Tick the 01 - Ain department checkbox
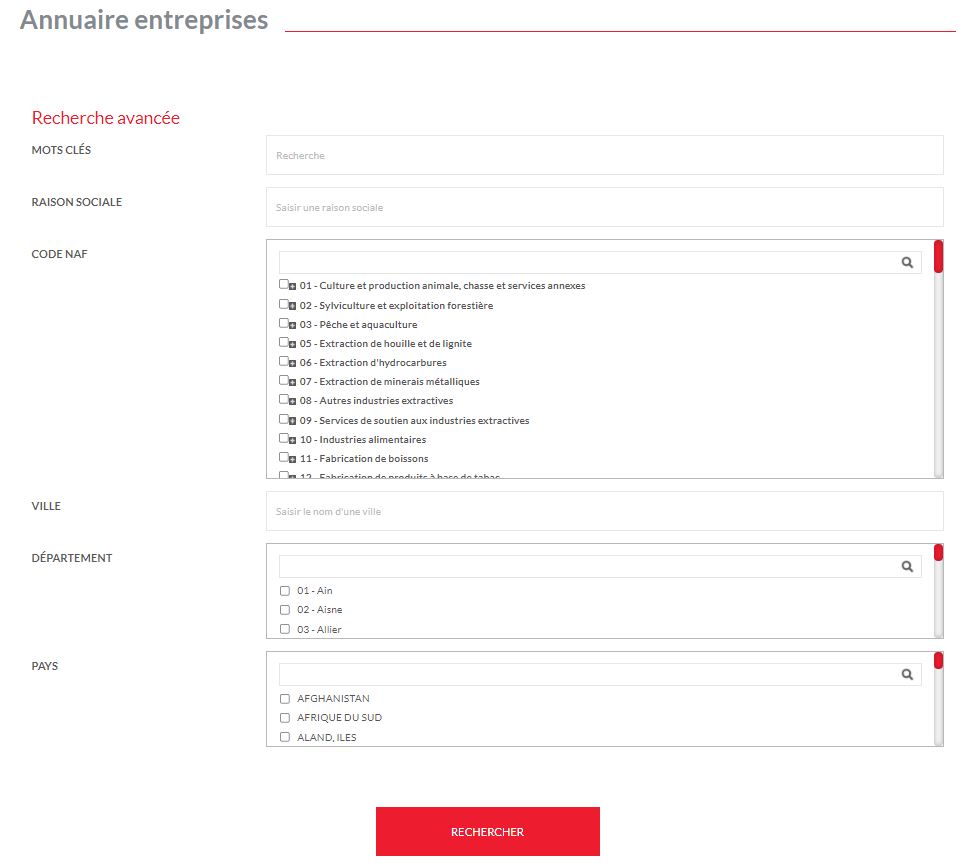The width and height of the screenshot is (964, 865). tap(285, 591)
